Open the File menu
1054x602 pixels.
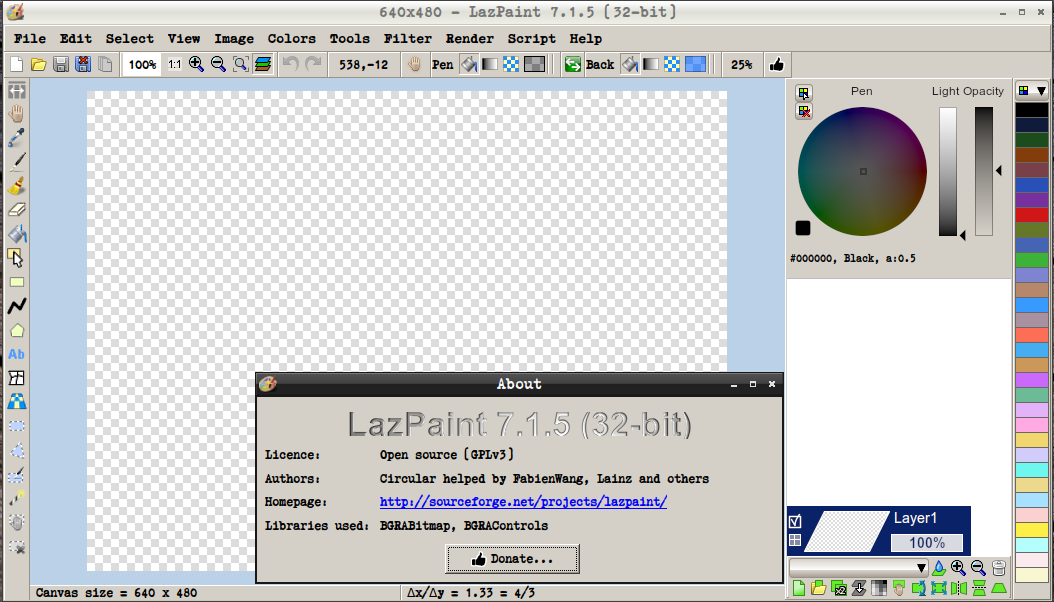coord(30,39)
